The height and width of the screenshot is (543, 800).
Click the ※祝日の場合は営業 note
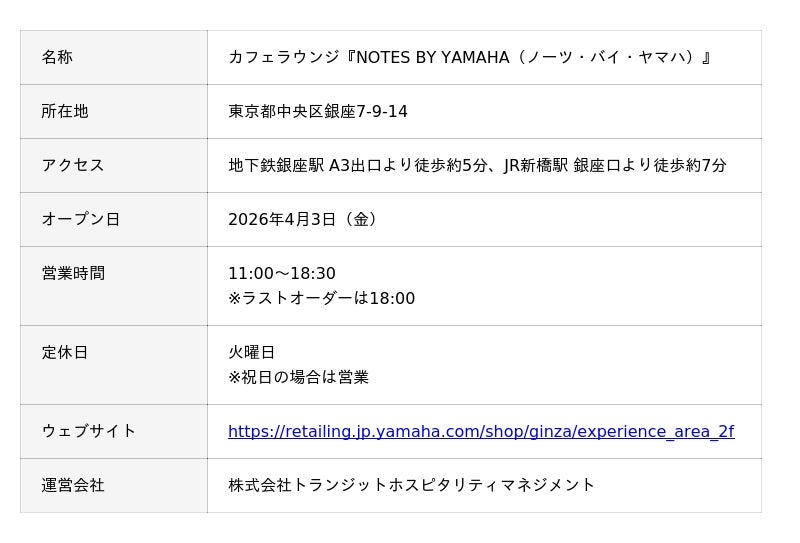tap(298, 378)
